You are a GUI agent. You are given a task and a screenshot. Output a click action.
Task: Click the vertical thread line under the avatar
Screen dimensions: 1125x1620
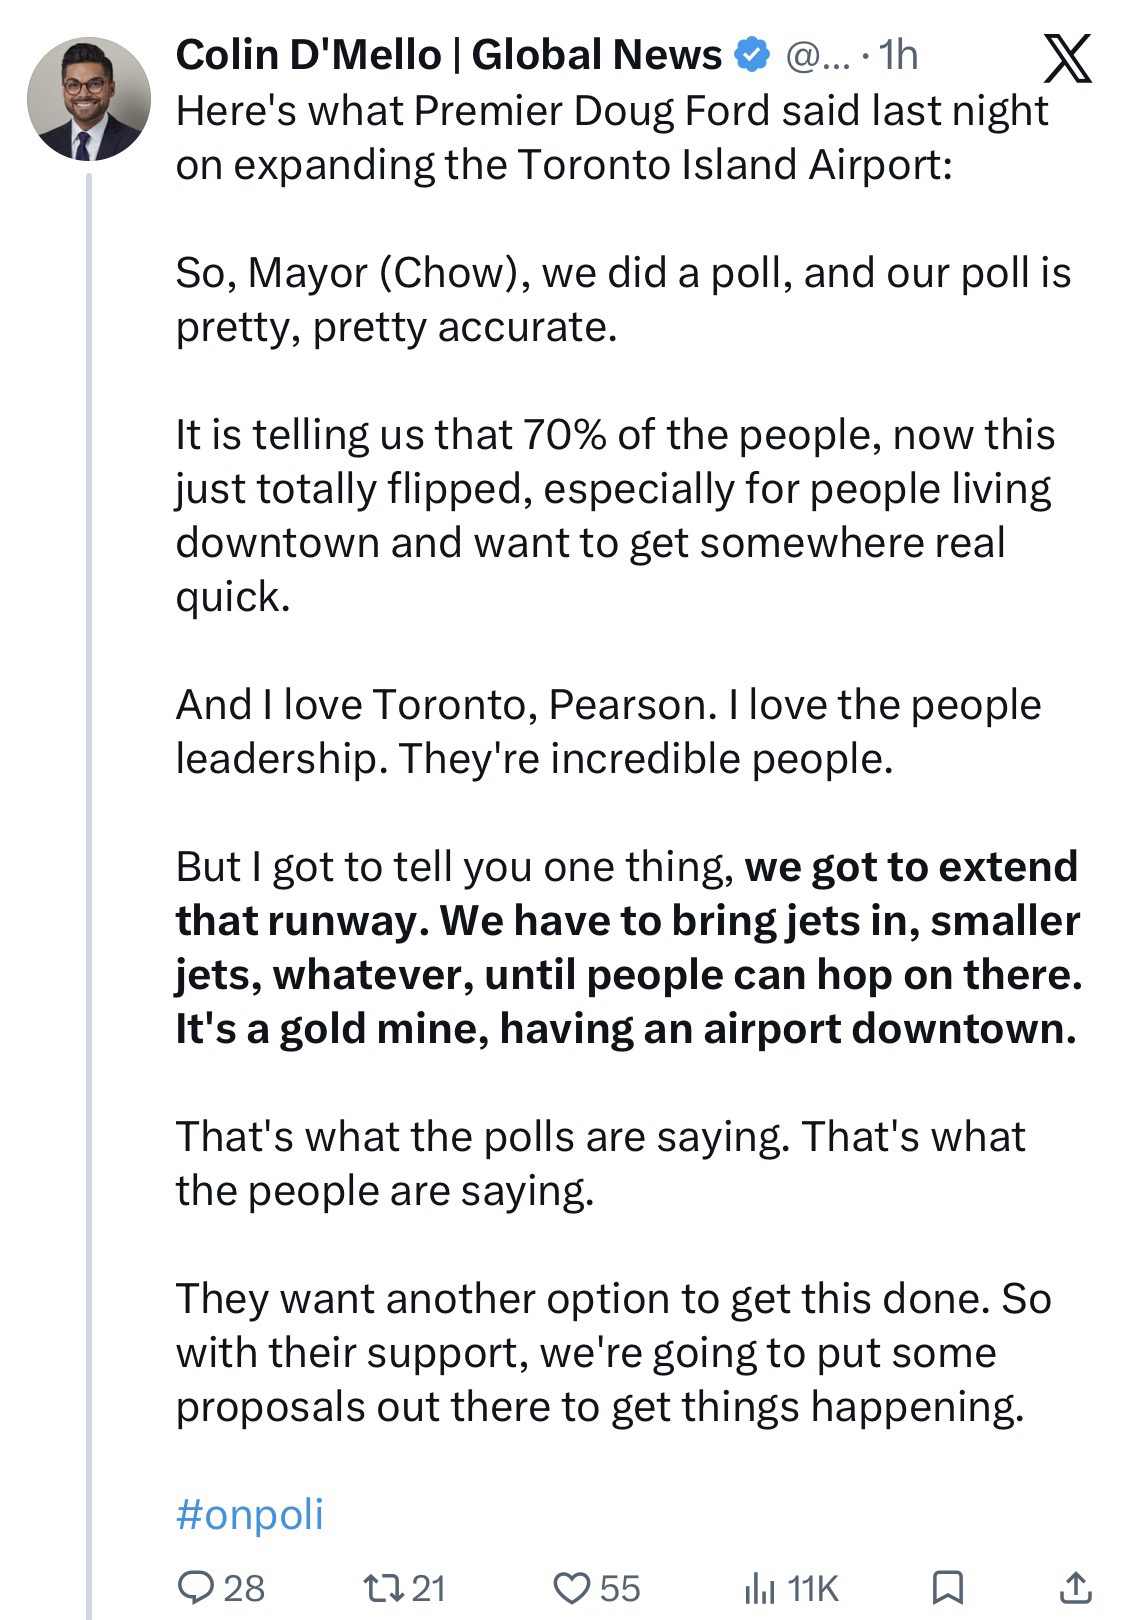[x=88, y=800]
